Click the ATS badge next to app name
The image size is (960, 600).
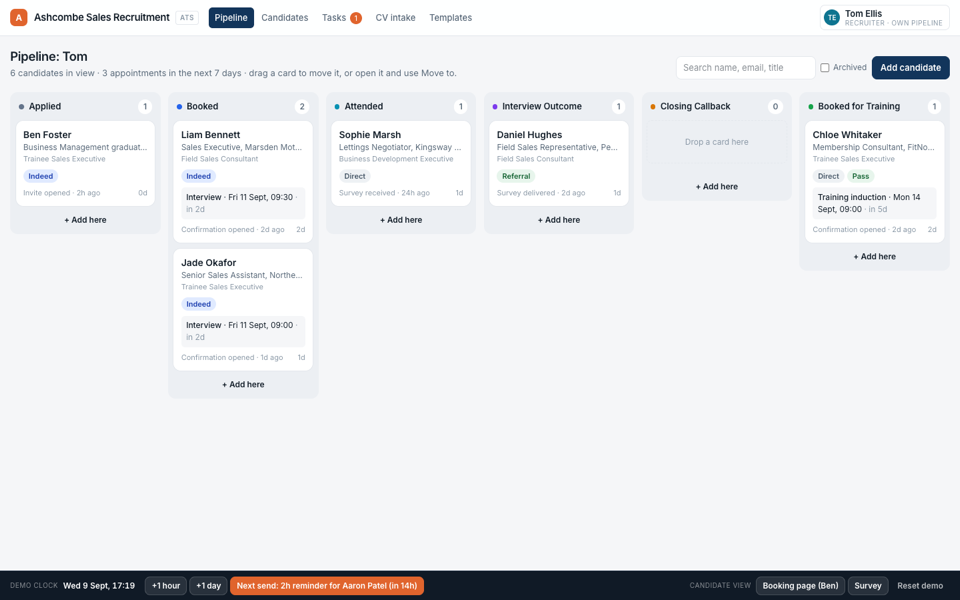coord(187,18)
